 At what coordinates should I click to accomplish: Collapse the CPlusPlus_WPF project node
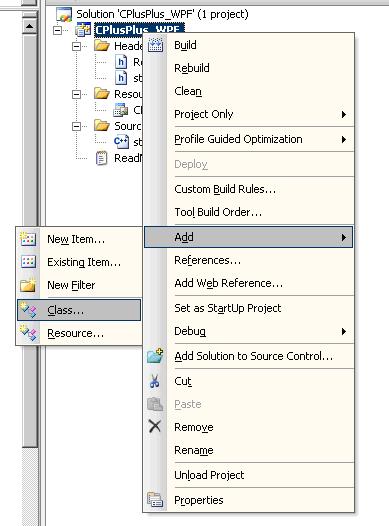[x=58, y=30]
